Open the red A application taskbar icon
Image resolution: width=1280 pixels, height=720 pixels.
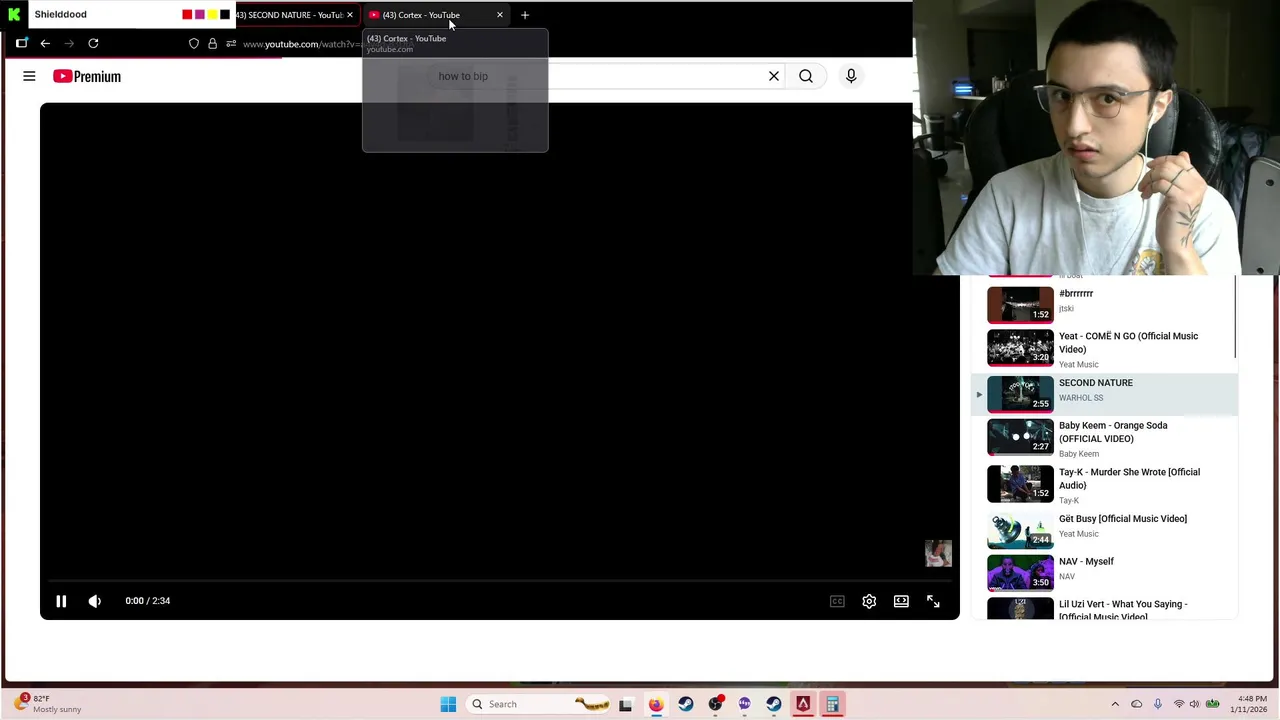pyautogui.click(x=803, y=704)
